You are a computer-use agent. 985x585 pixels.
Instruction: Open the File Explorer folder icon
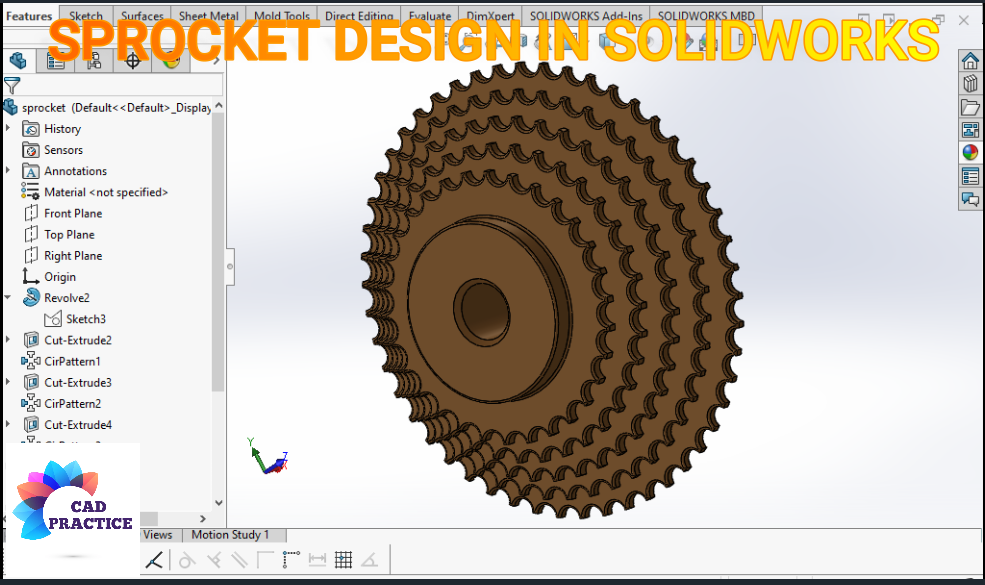pos(970,107)
